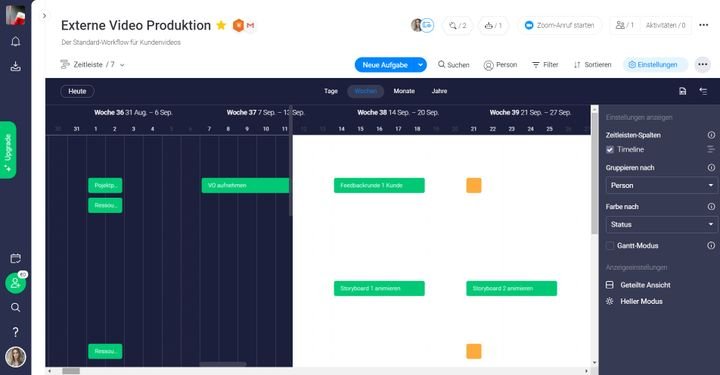Start a Zoom call
720x375 pixels.
(x=559, y=25)
